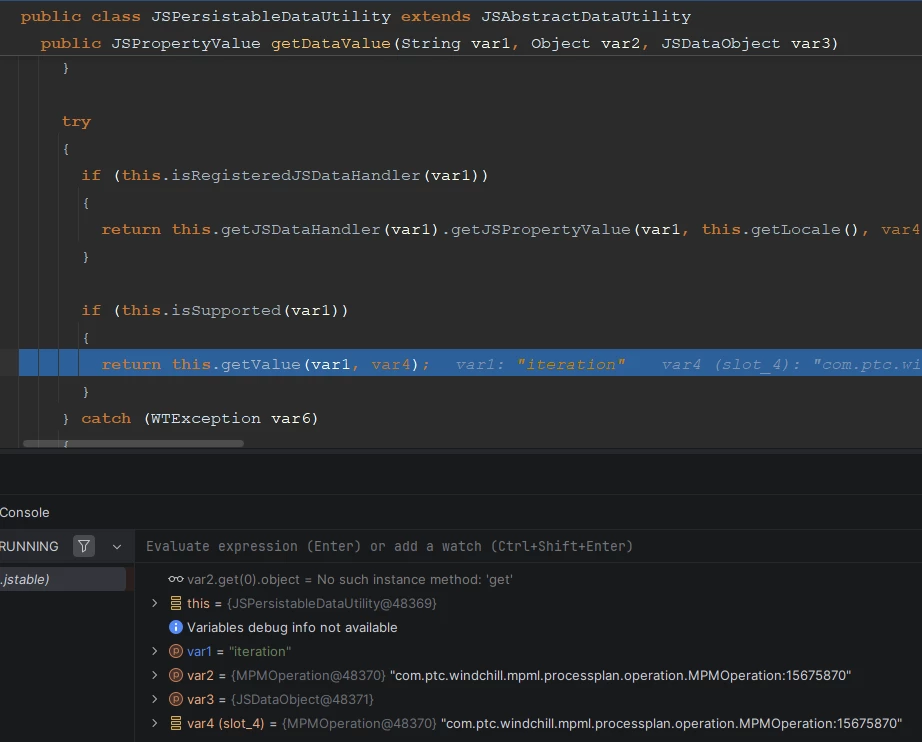Click var4's MPMOperation:15675870 string value
Image resolution: width=922 pixels, height=742 pixels.
(671, 723)
